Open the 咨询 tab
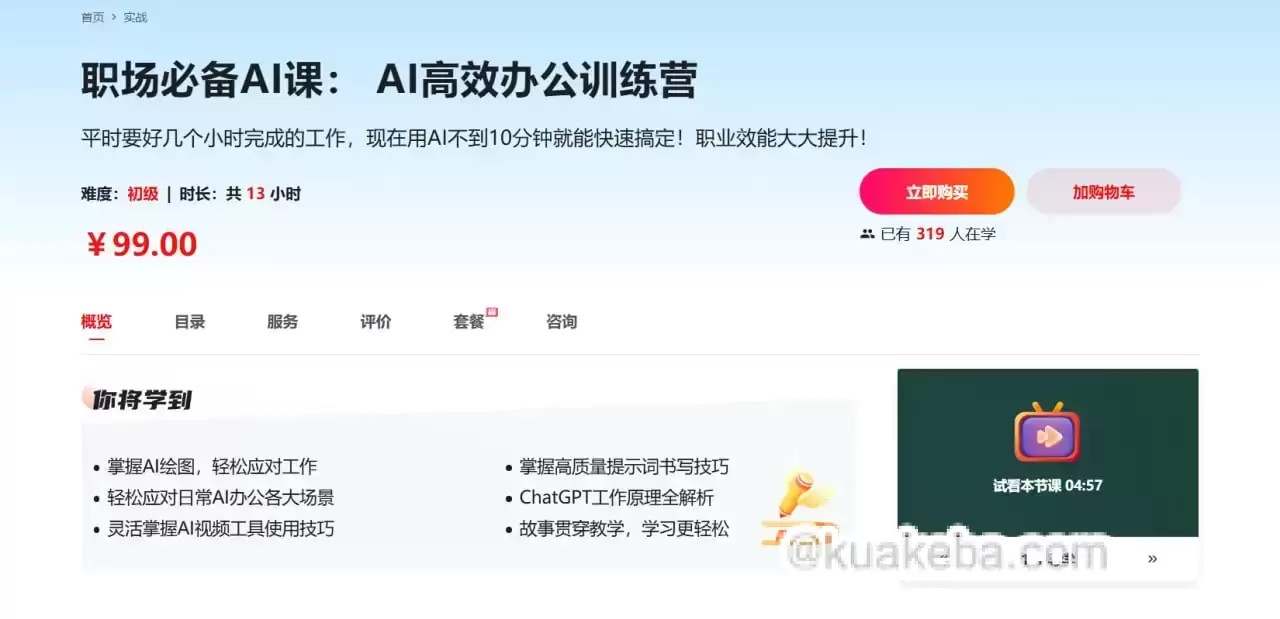1280x619 pixels. (562, 322)
